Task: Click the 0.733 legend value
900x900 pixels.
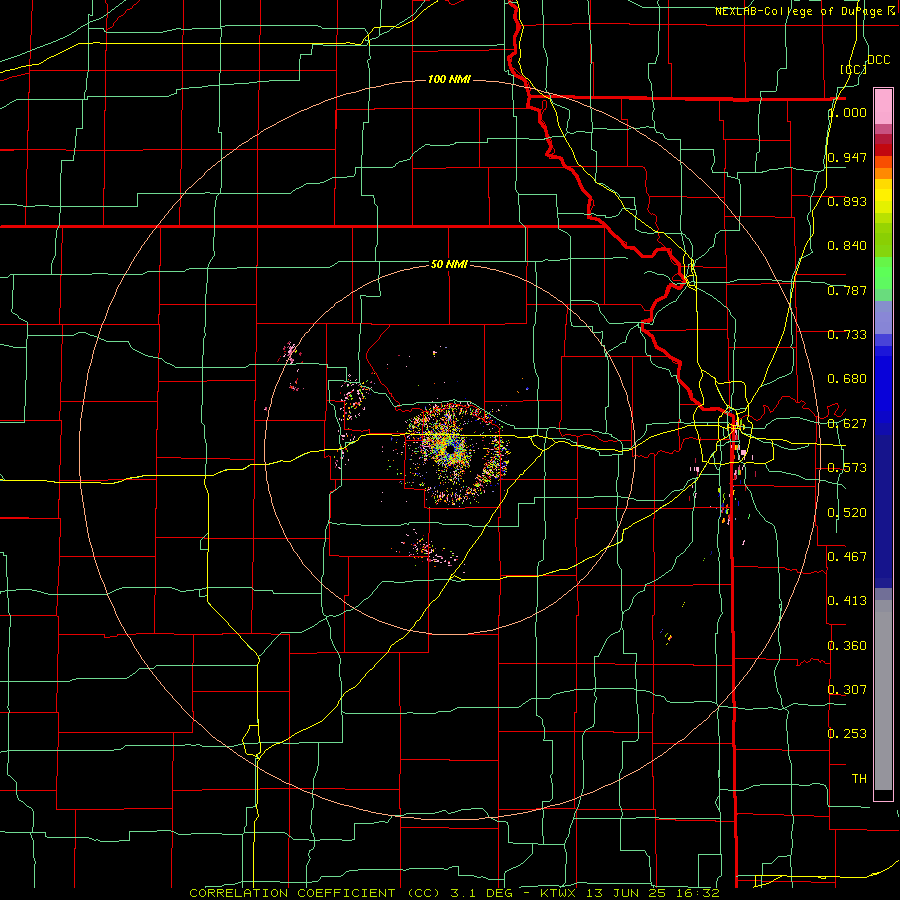Action: (847, 335)
